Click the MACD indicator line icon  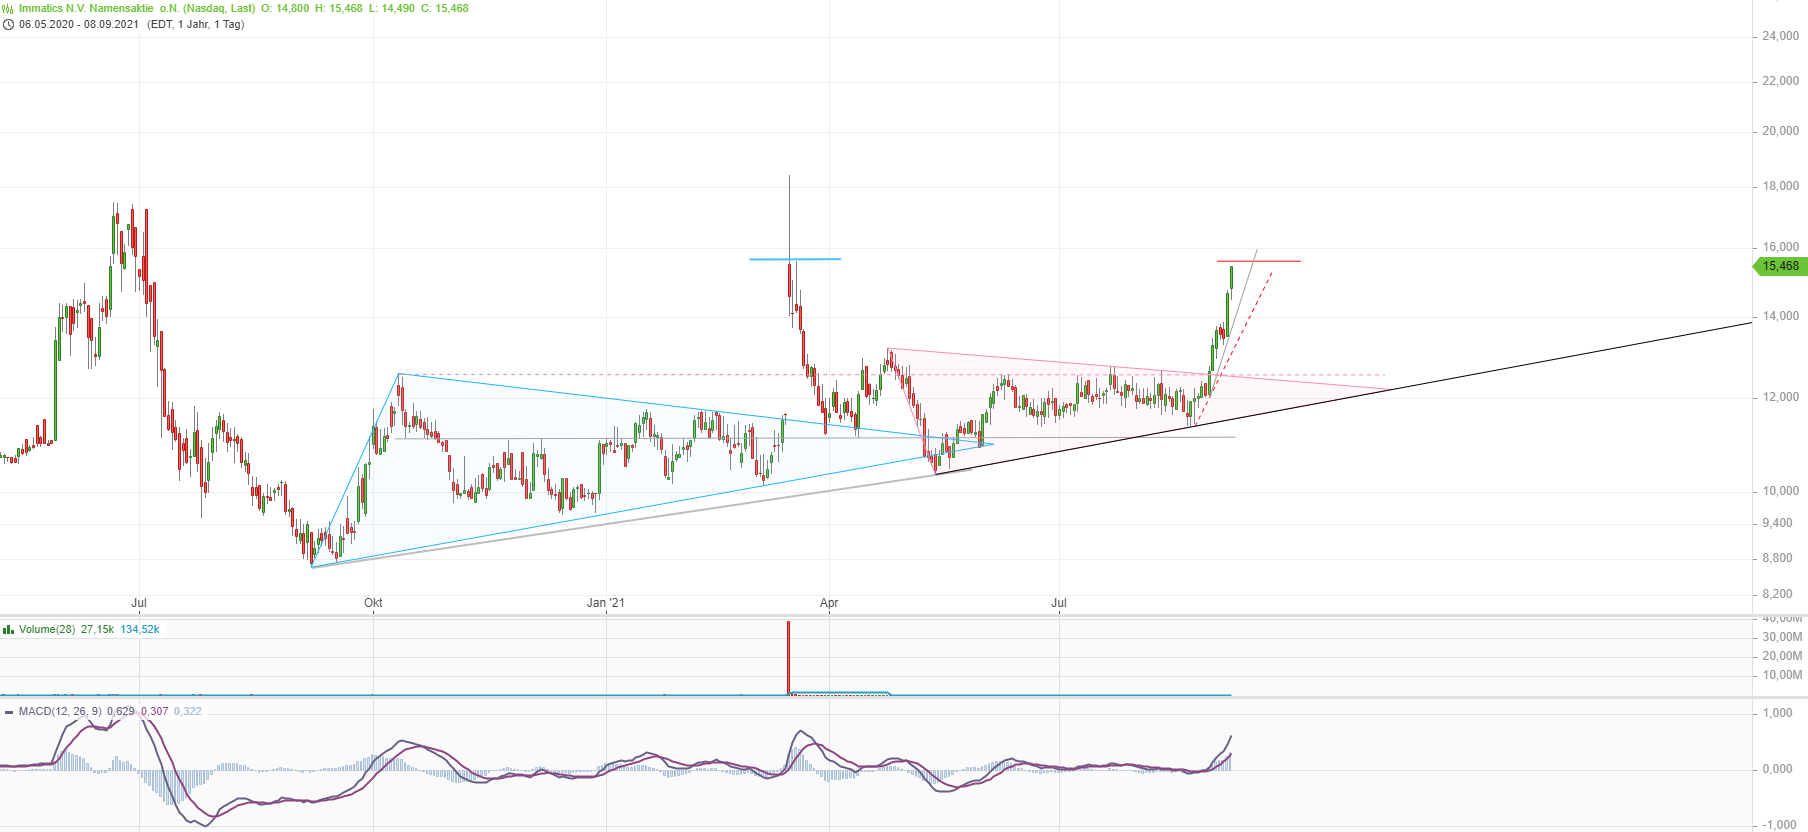tap(8, 712)
